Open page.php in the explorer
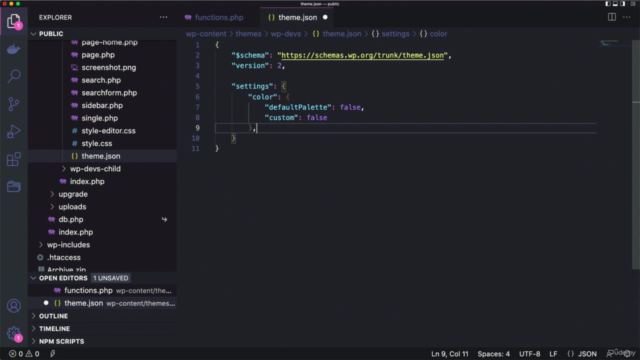Screen dimensions: 640x360 pyautogui.click(x=98, y=55)
